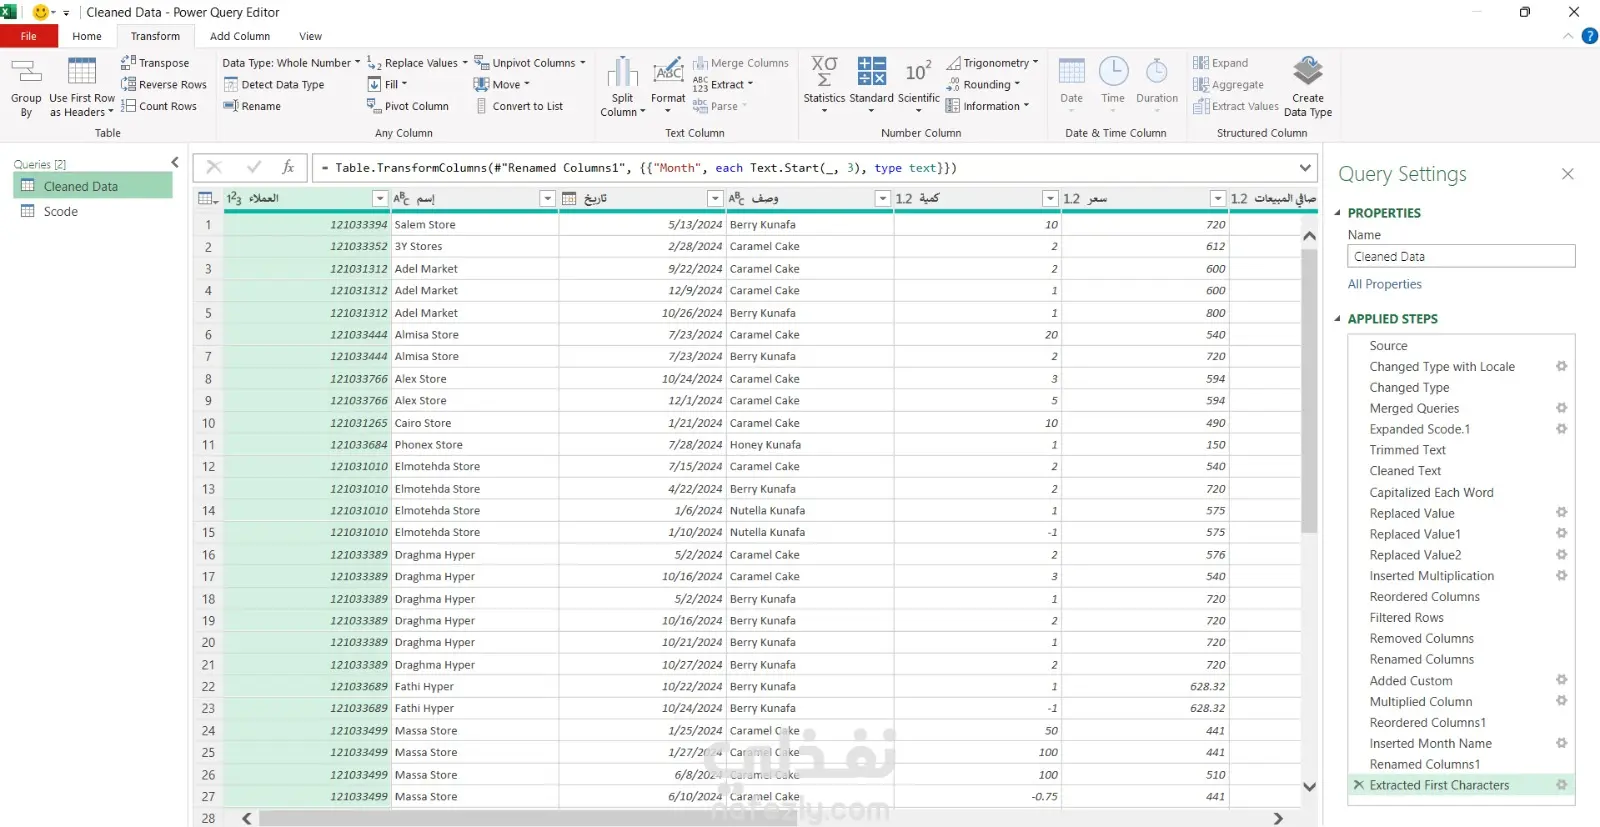Click the Reverse Rows icon

128,84
